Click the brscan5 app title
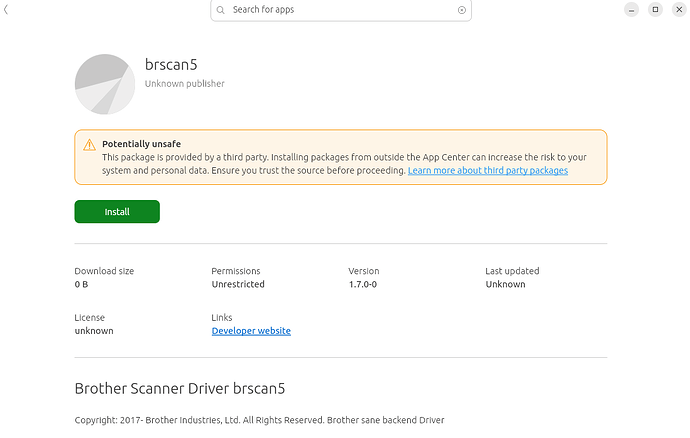 coord(171,65)
